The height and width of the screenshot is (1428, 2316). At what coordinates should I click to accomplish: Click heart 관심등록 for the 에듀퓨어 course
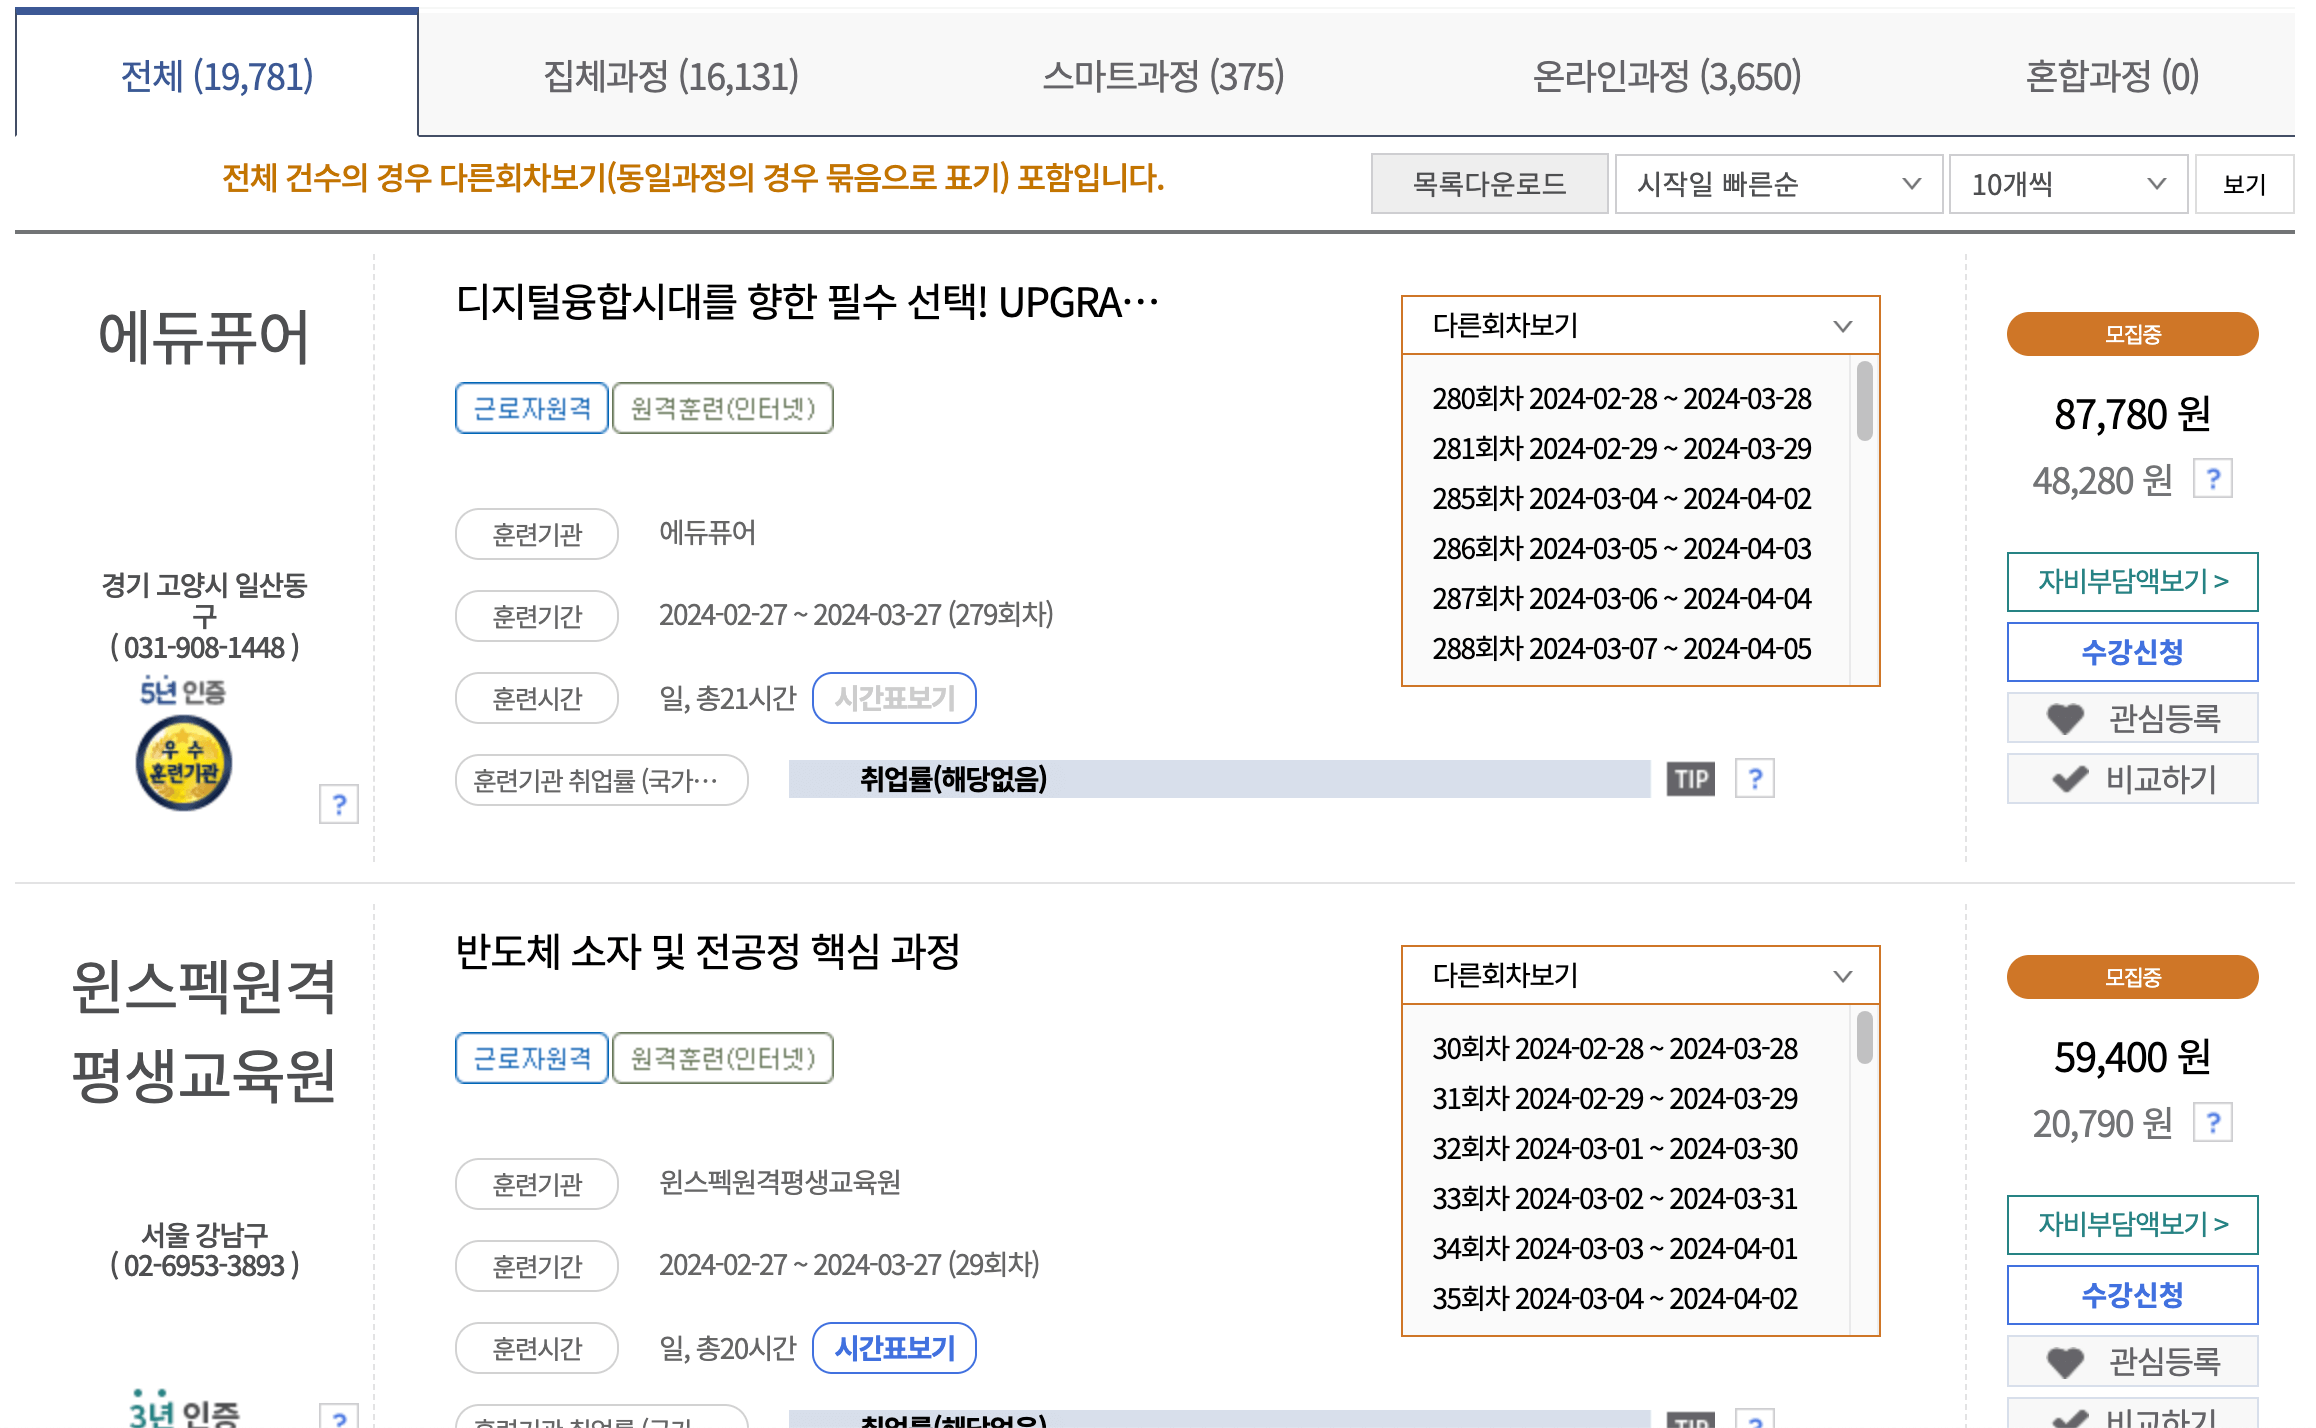coord(2132,718)
